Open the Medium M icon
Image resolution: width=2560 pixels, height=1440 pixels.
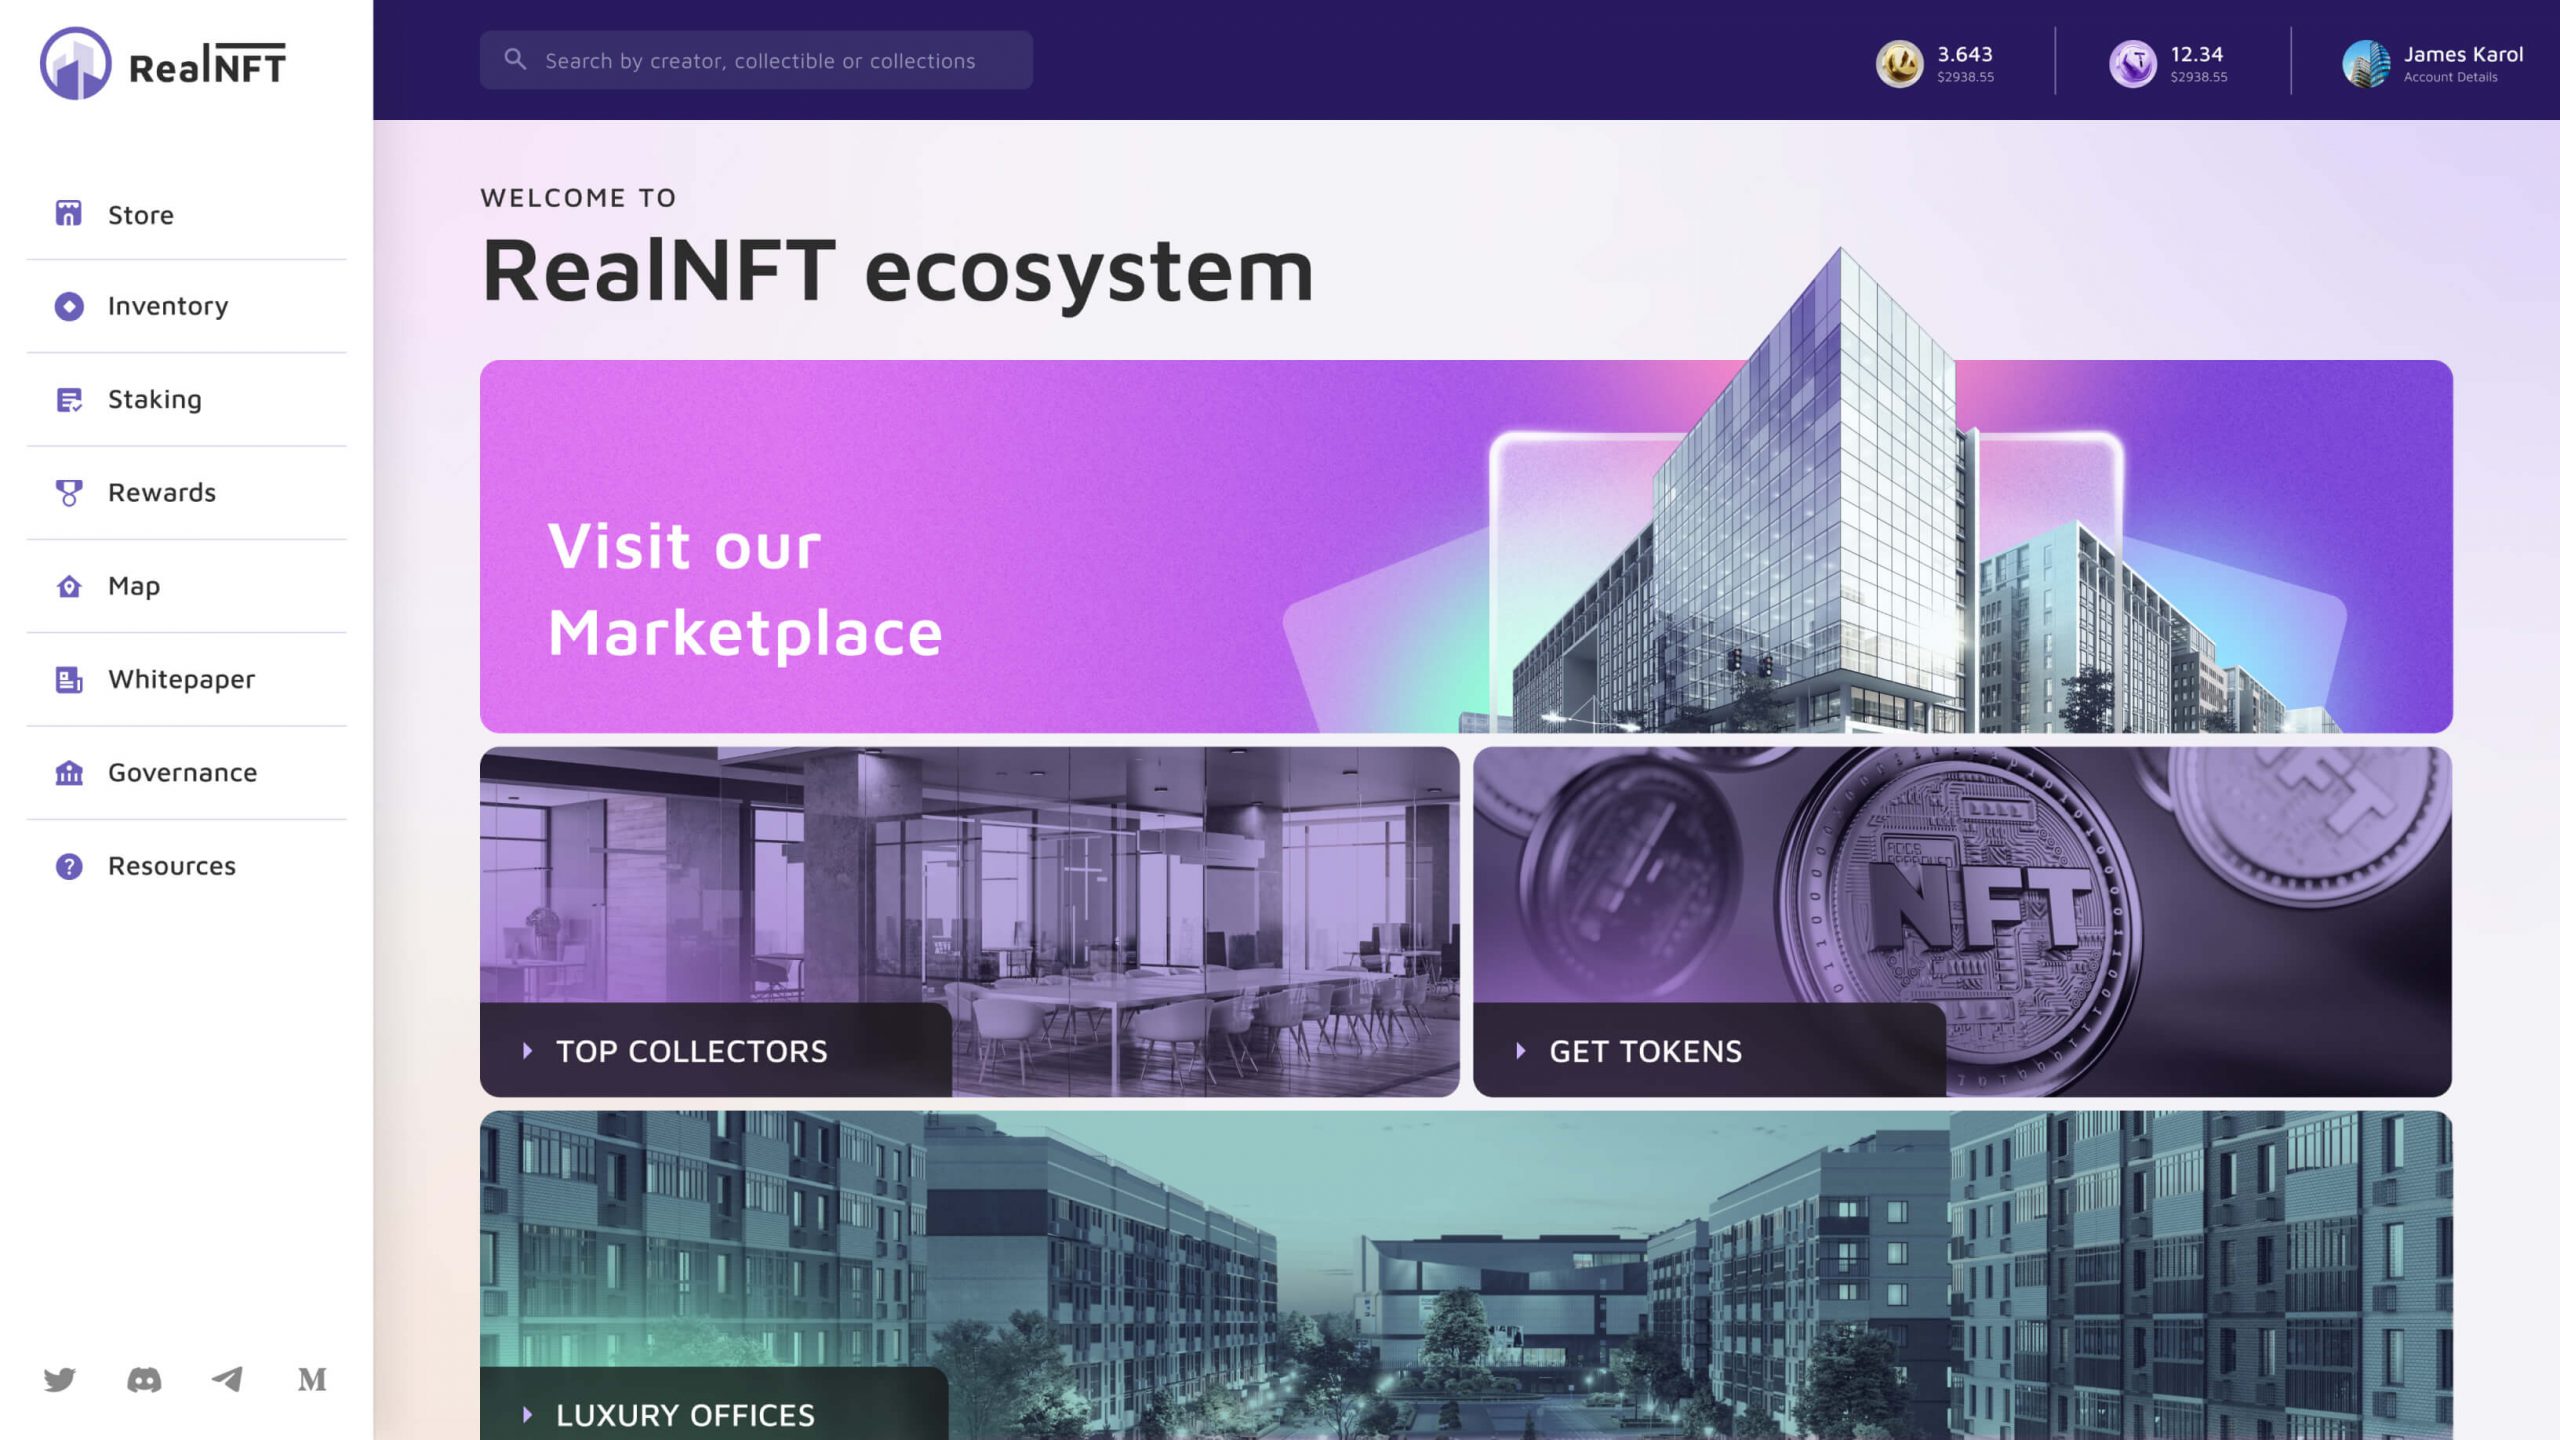(x=312, y=1380)
